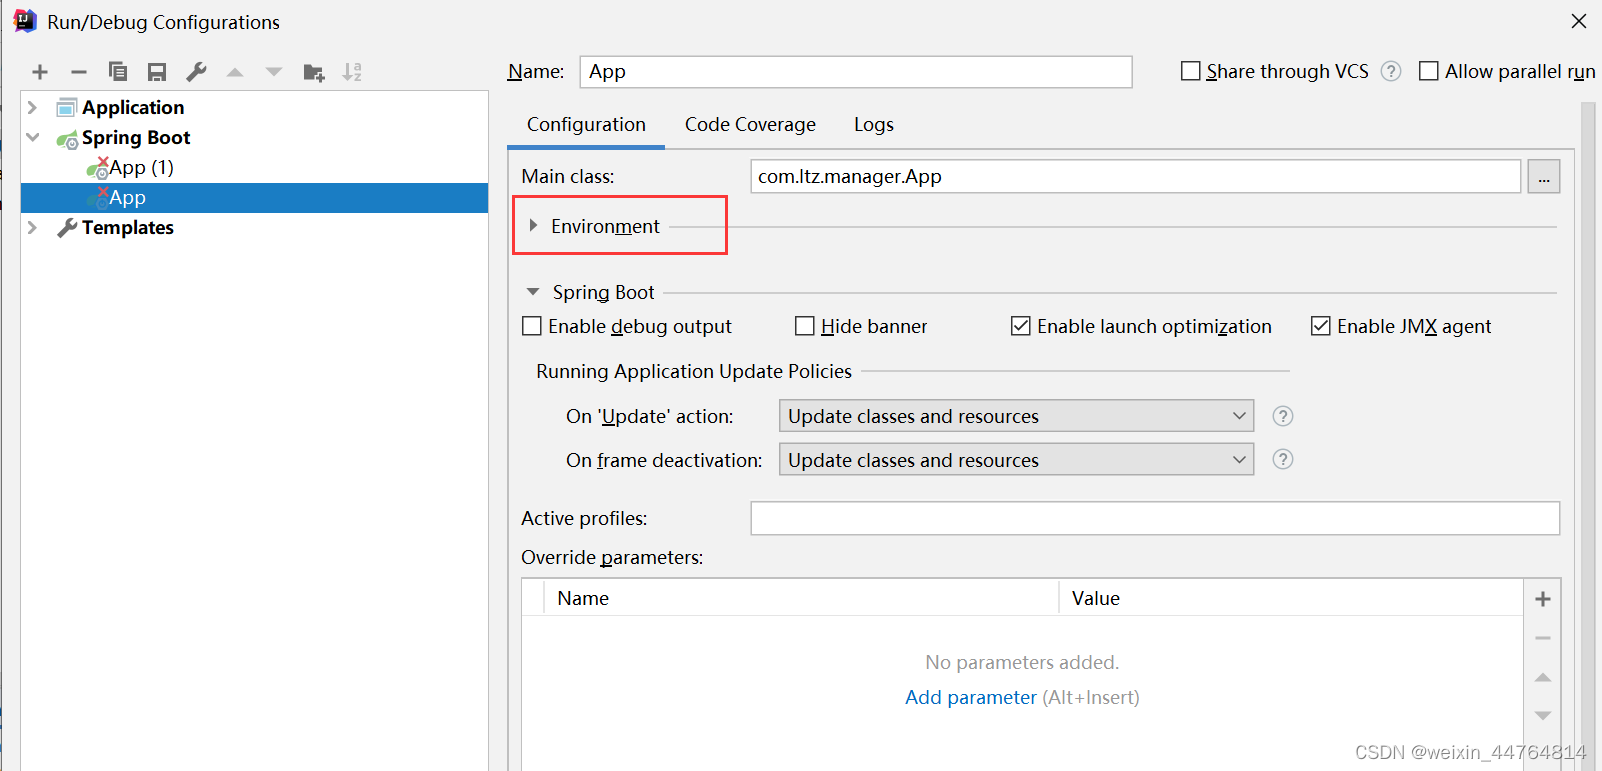Switch to Code Coverage tab
Screen dimensions: 1602x771
point(750,125)
